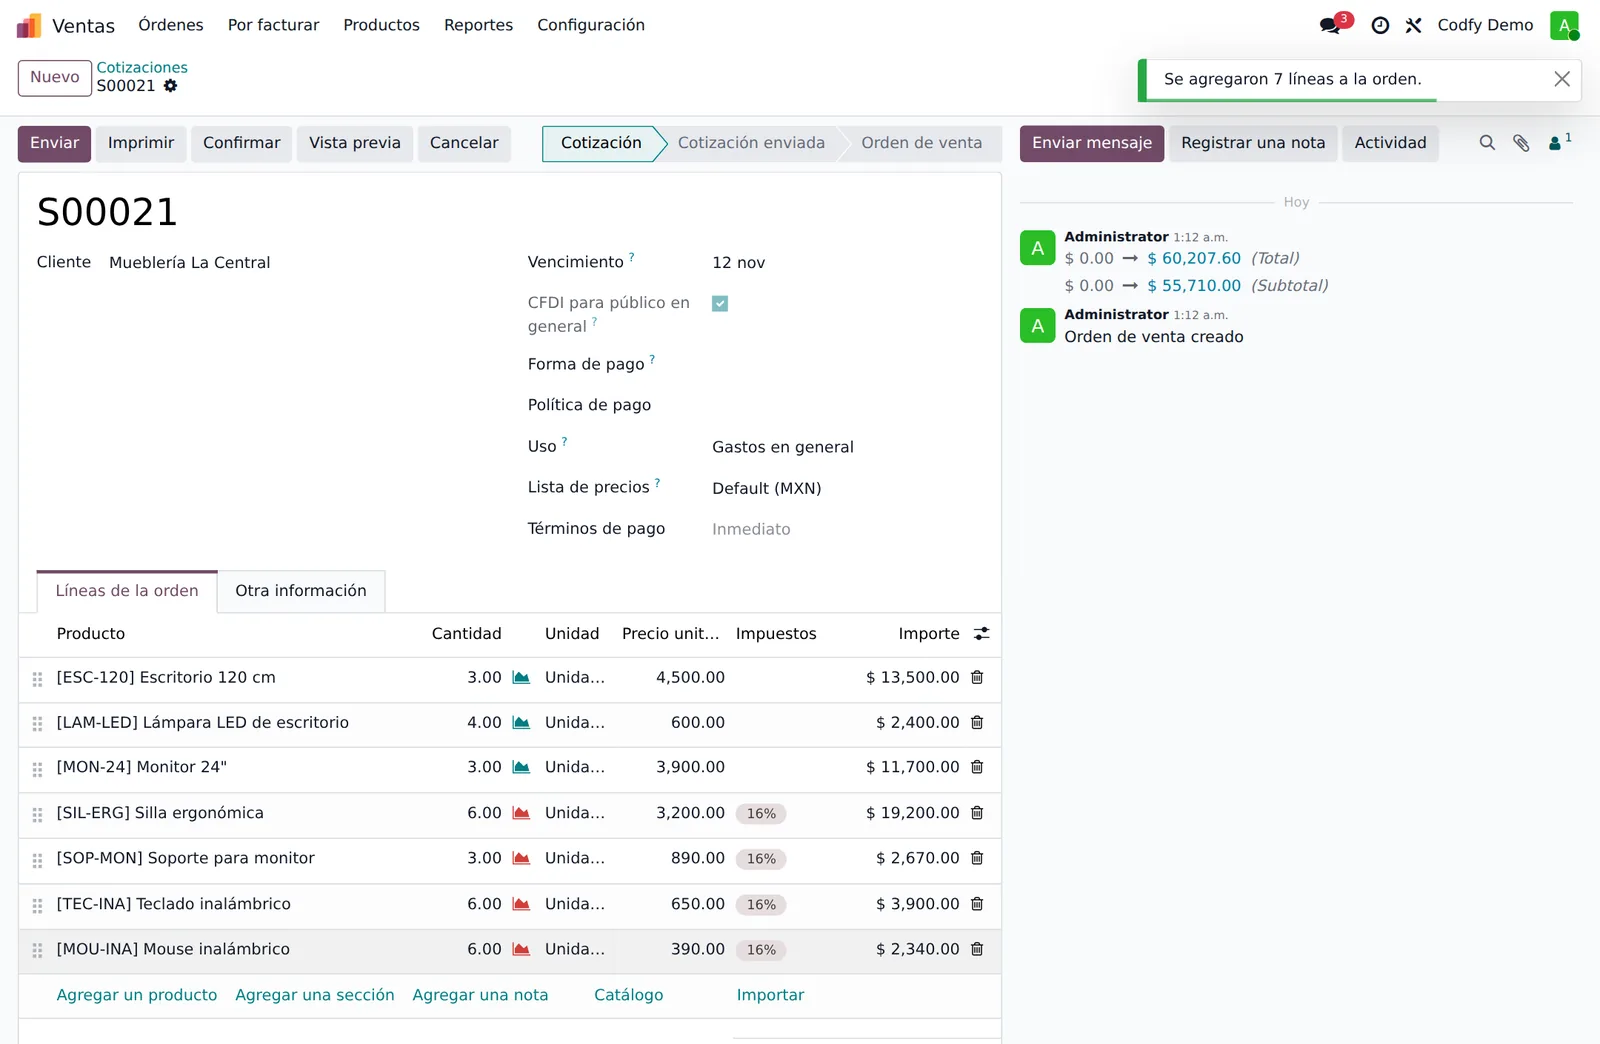Go back to Cotizaciones breadcrumb
The image size is (1600, 1044).
click(142, 67)
